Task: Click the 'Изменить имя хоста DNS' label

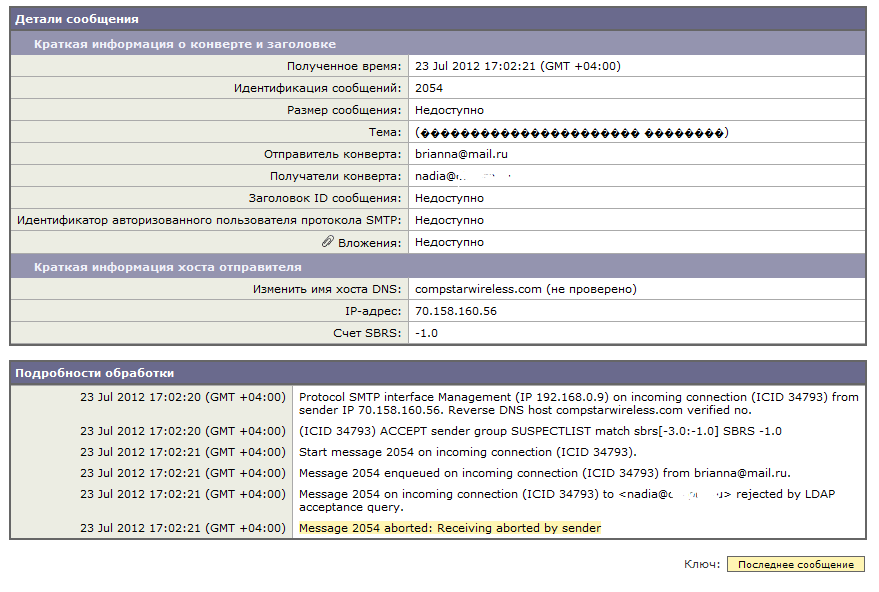Action: coord(327,289)
